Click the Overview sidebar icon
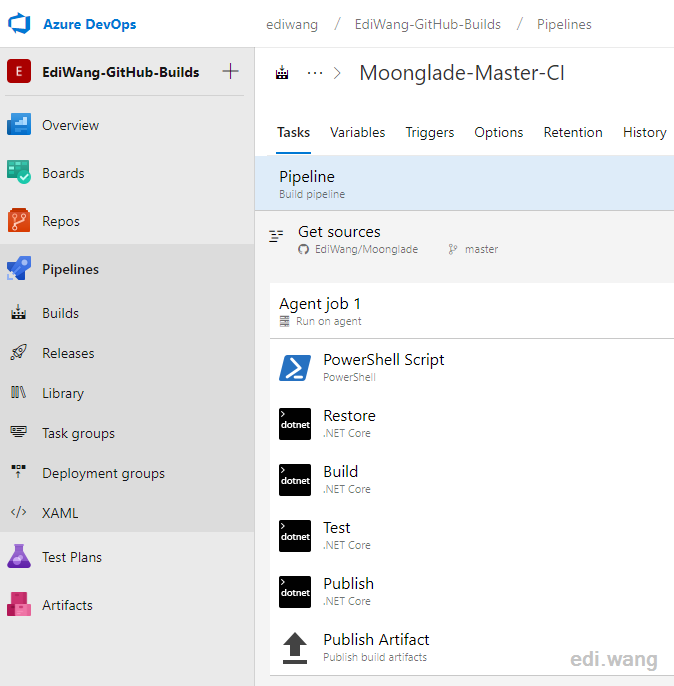The height and width of the screenshot is (686, 674). [19, 125]
